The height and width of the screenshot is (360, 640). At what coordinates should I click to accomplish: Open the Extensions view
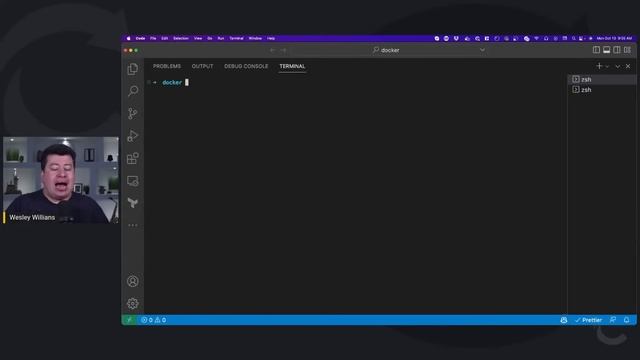coord(133,158)
